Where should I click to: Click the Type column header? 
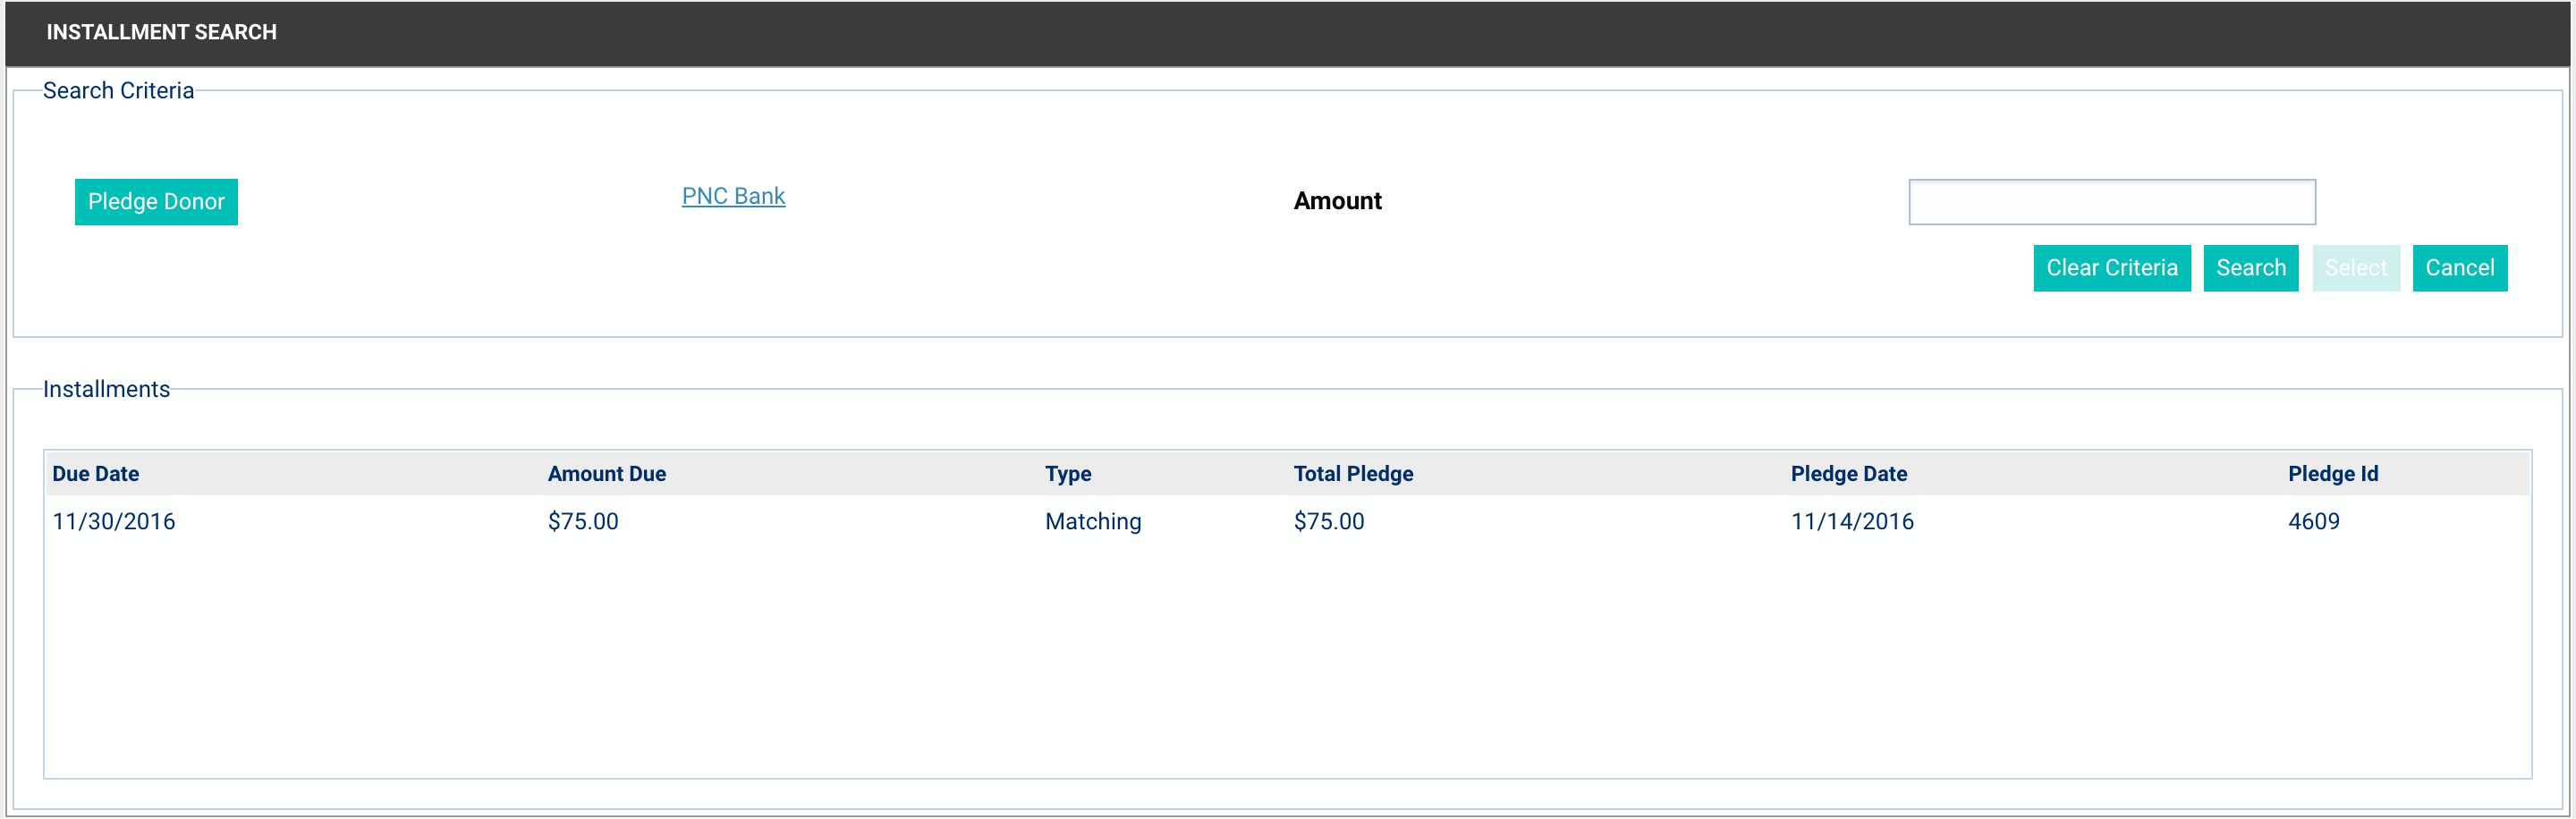coord(1068,474)
